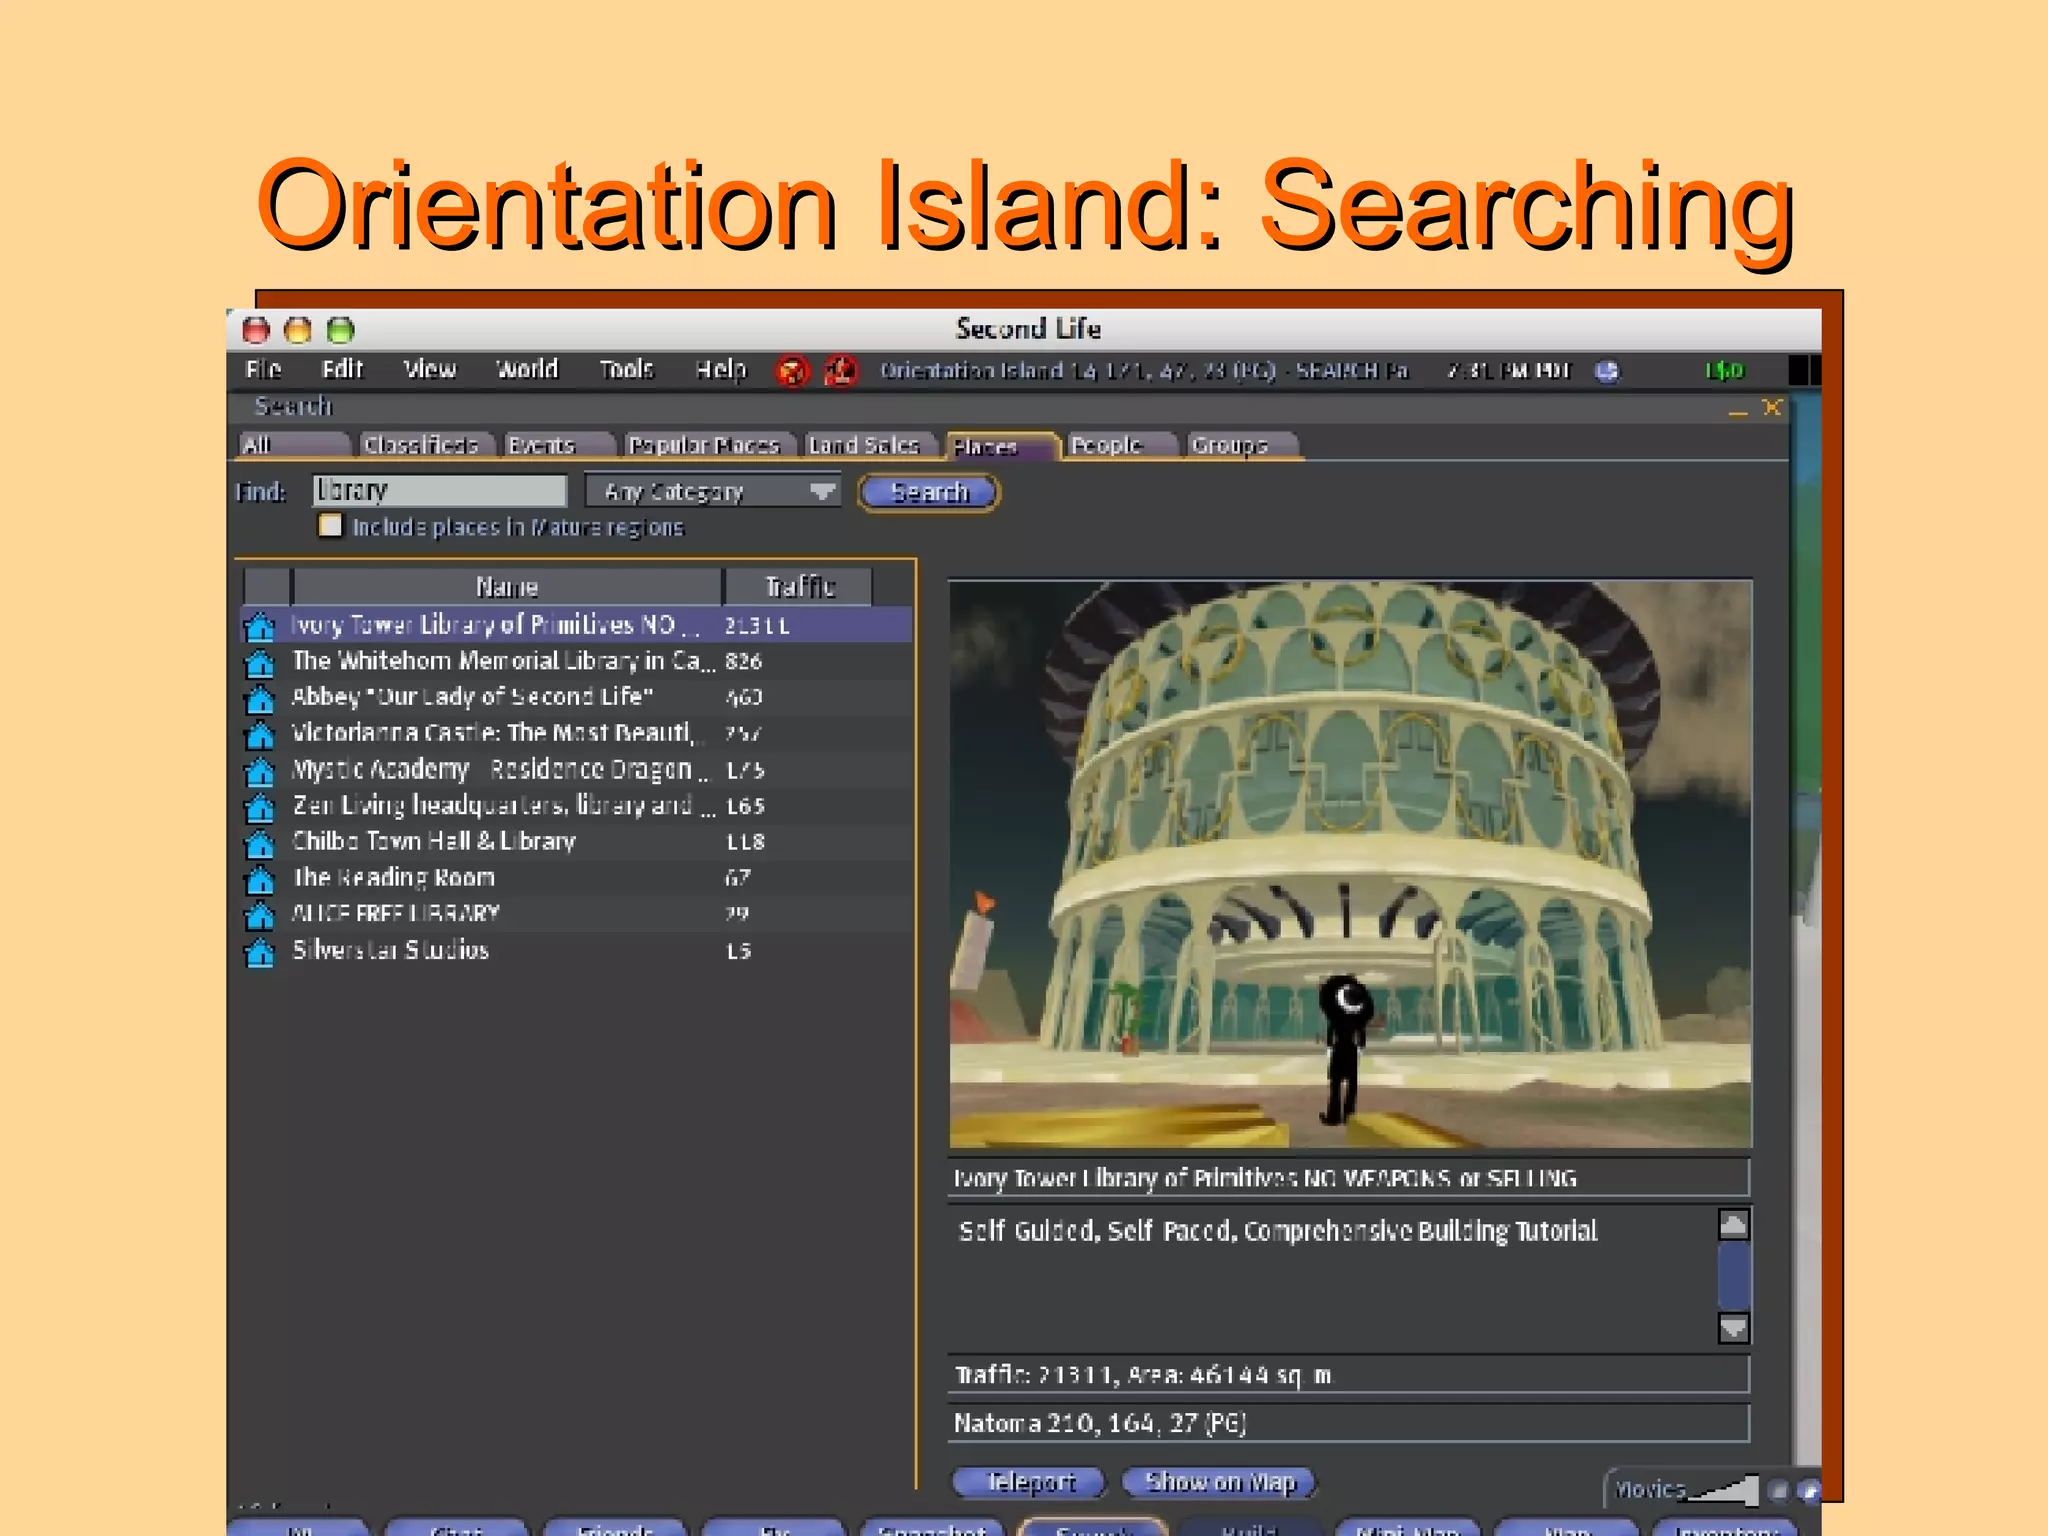Click the Teleport button
The width and height of the screenshot is (2048, 1536).
tap(1029, 1482)
